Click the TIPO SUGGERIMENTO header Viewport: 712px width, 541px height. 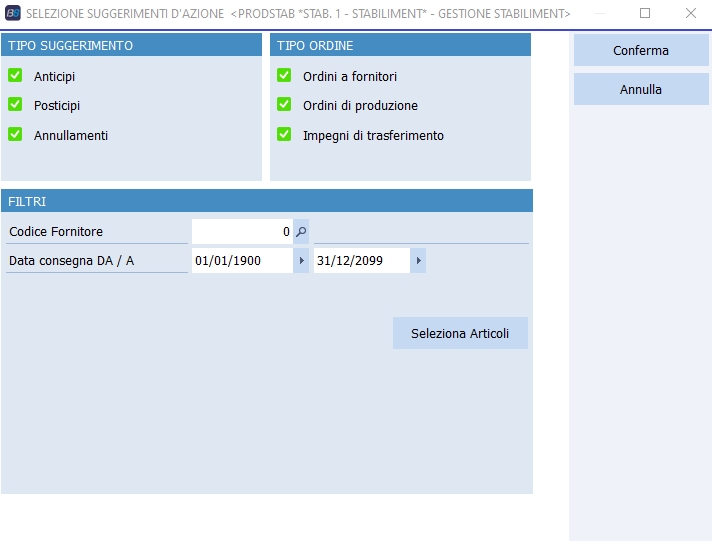point(131,45)
